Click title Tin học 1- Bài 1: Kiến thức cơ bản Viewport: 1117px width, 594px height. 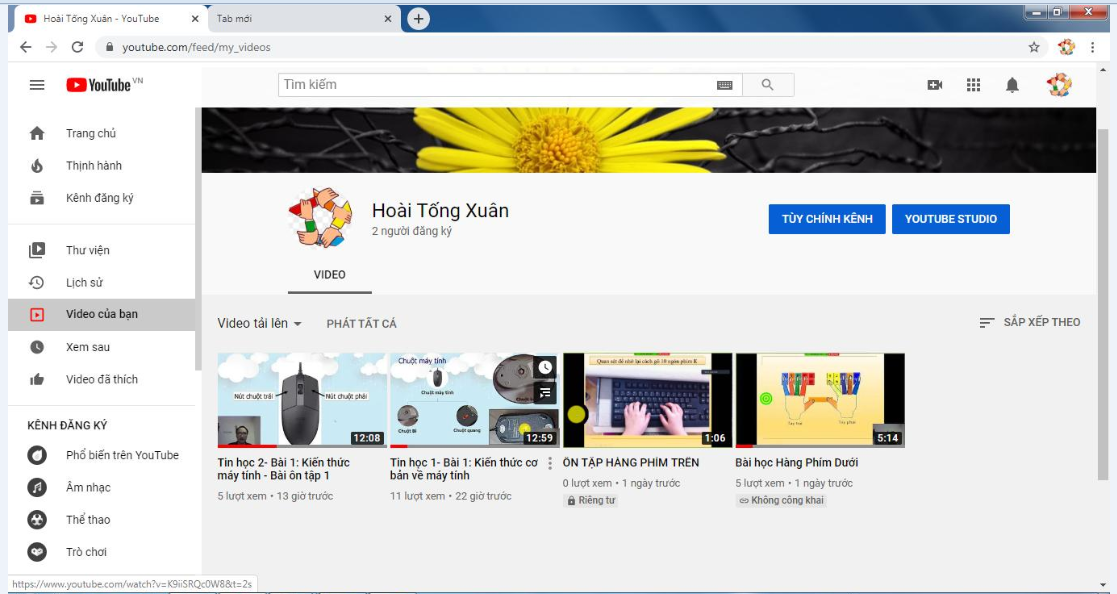464,469
